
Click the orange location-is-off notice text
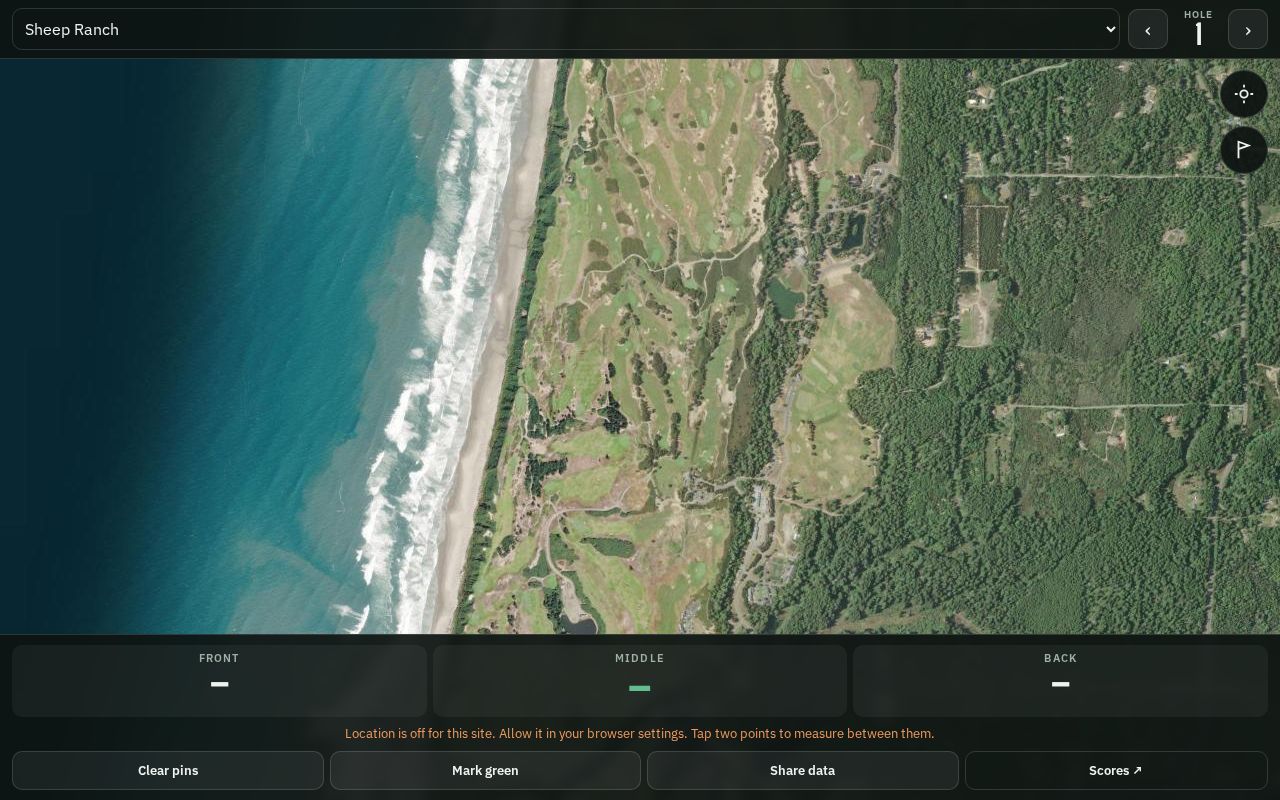640,733
